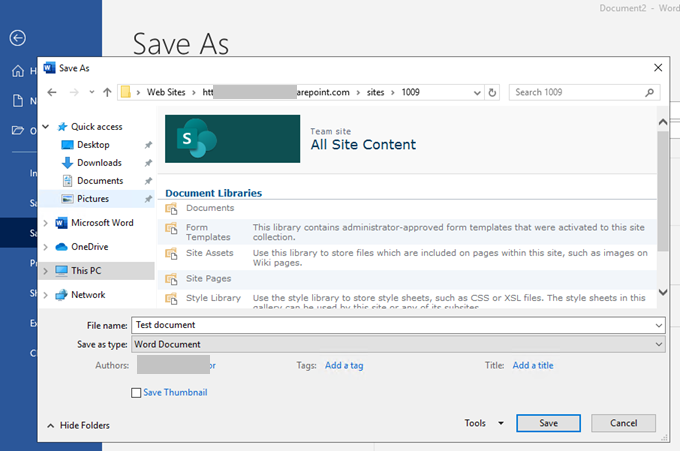Click the Forward arrow in dialog toolbar
680x451 pixels.
74,92
